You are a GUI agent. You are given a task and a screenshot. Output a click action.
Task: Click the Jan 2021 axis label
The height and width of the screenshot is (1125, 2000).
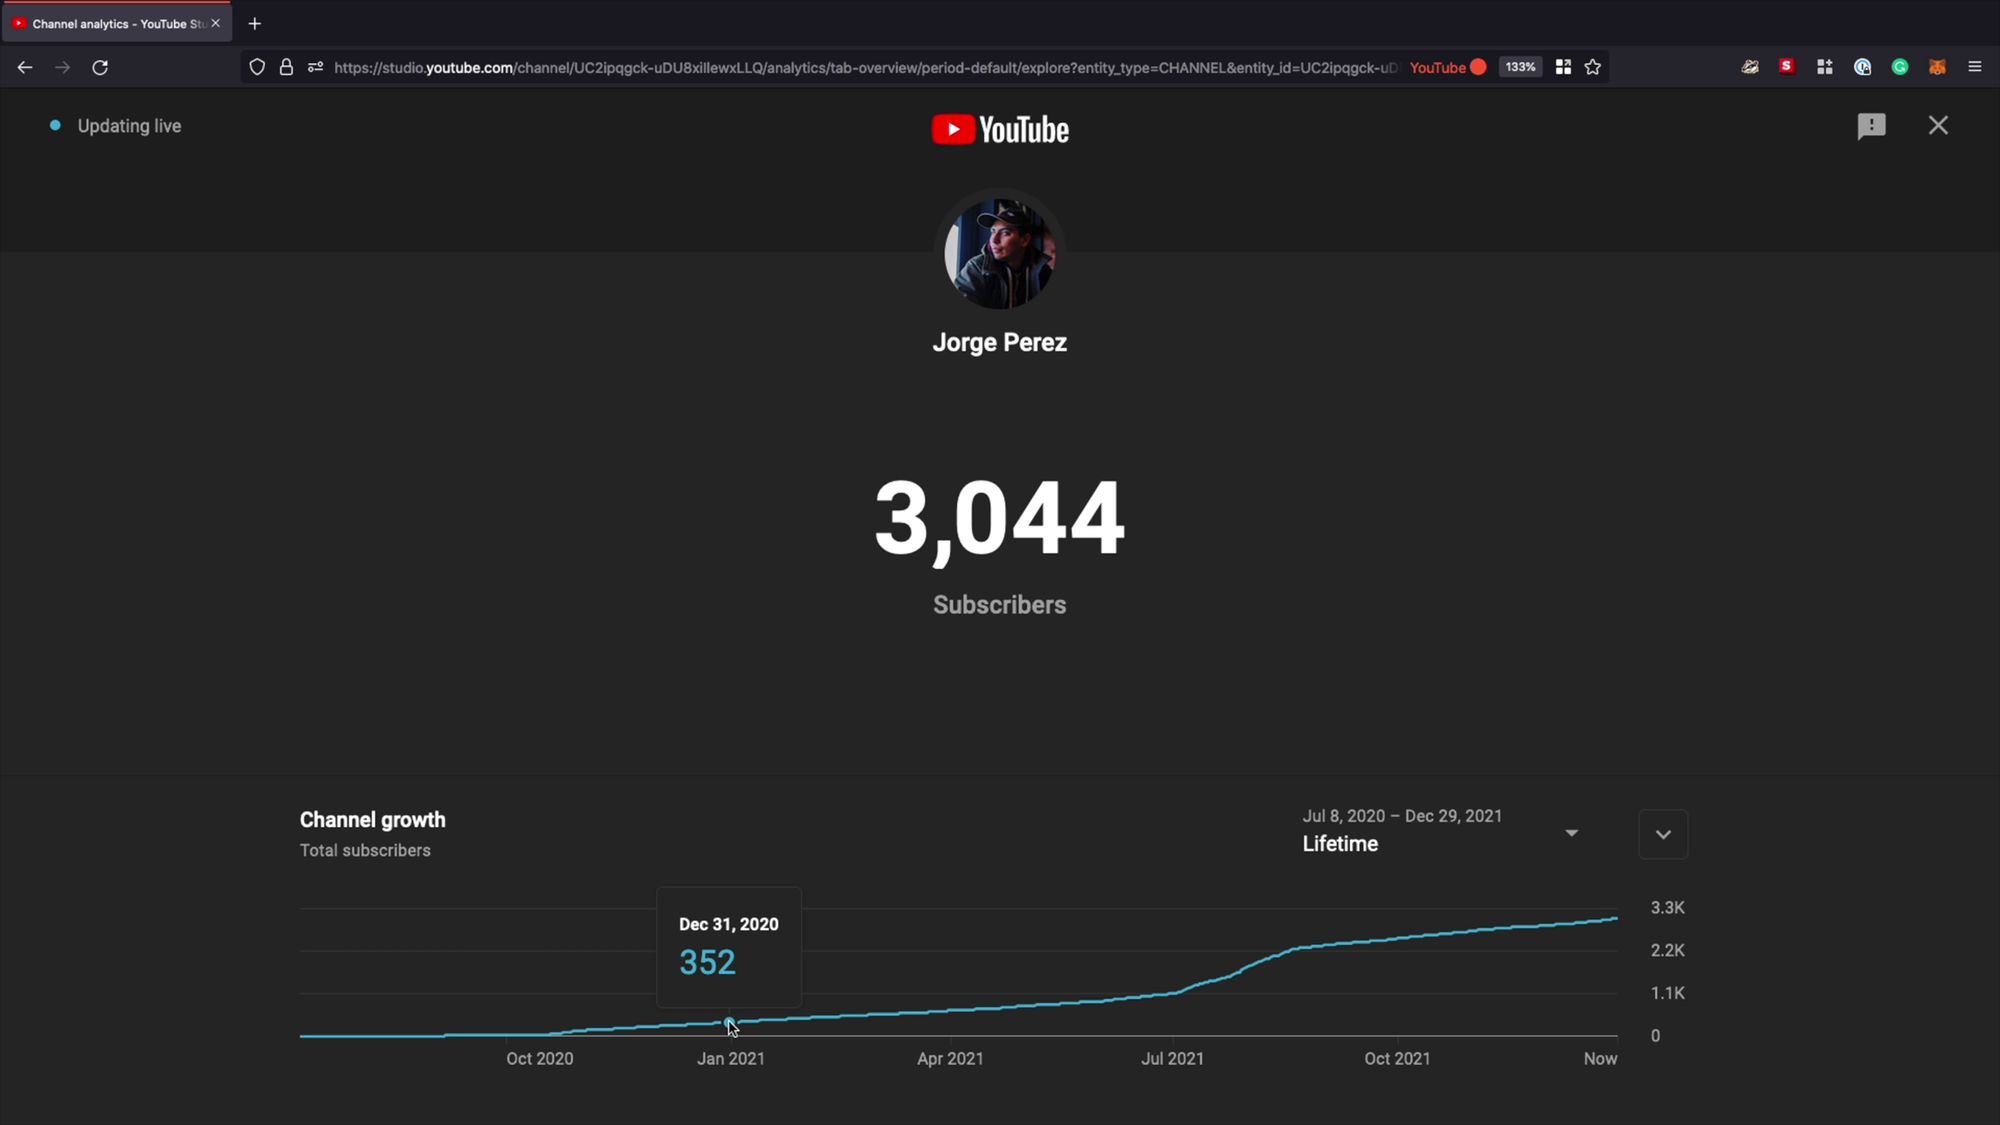pyautogui.click(x=731, y=1059)
